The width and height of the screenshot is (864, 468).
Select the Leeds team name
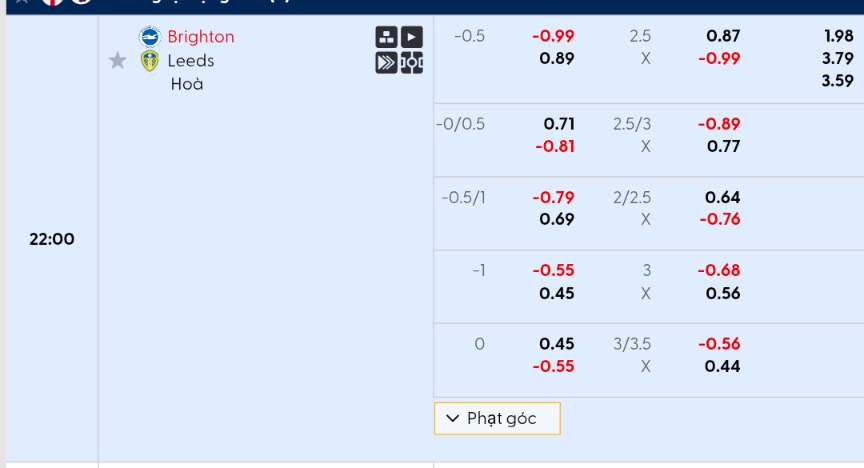click(x=190, y=61)
